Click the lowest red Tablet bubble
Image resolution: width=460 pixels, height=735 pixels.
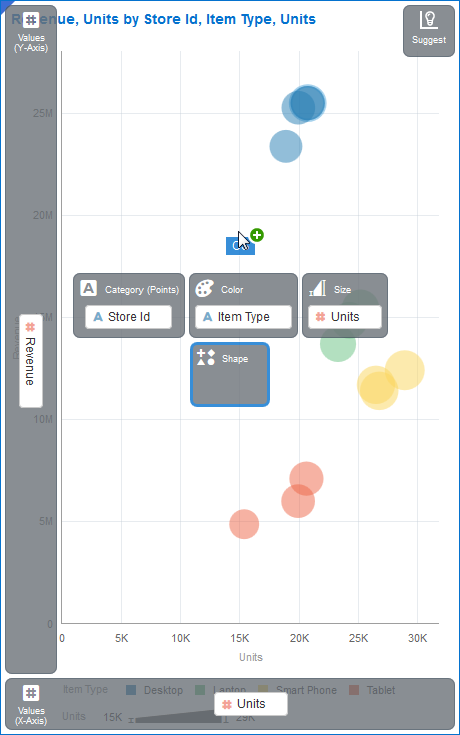(244, 524)
